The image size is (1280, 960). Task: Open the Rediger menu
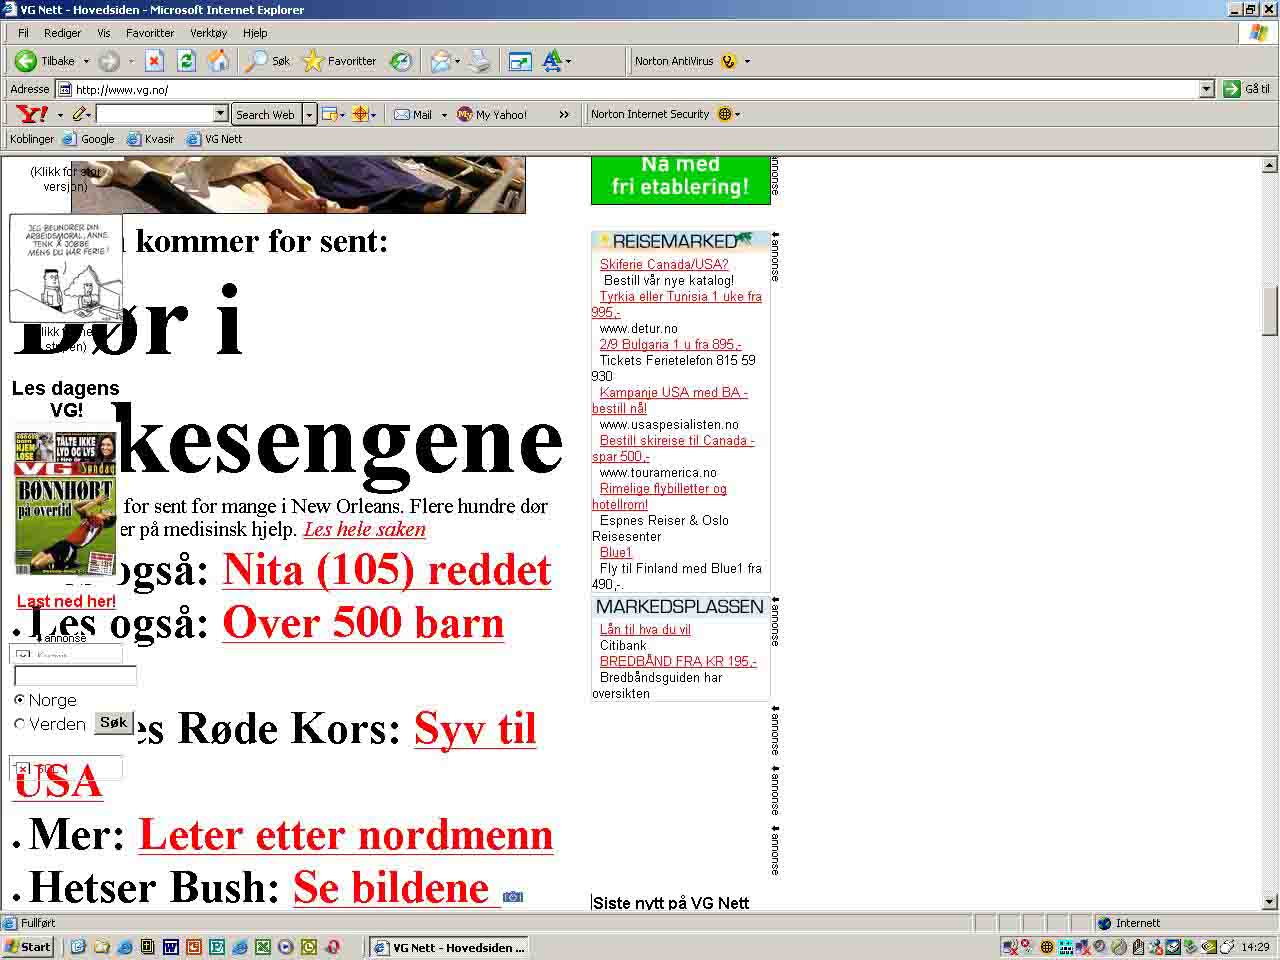click(x=62, y=33)
